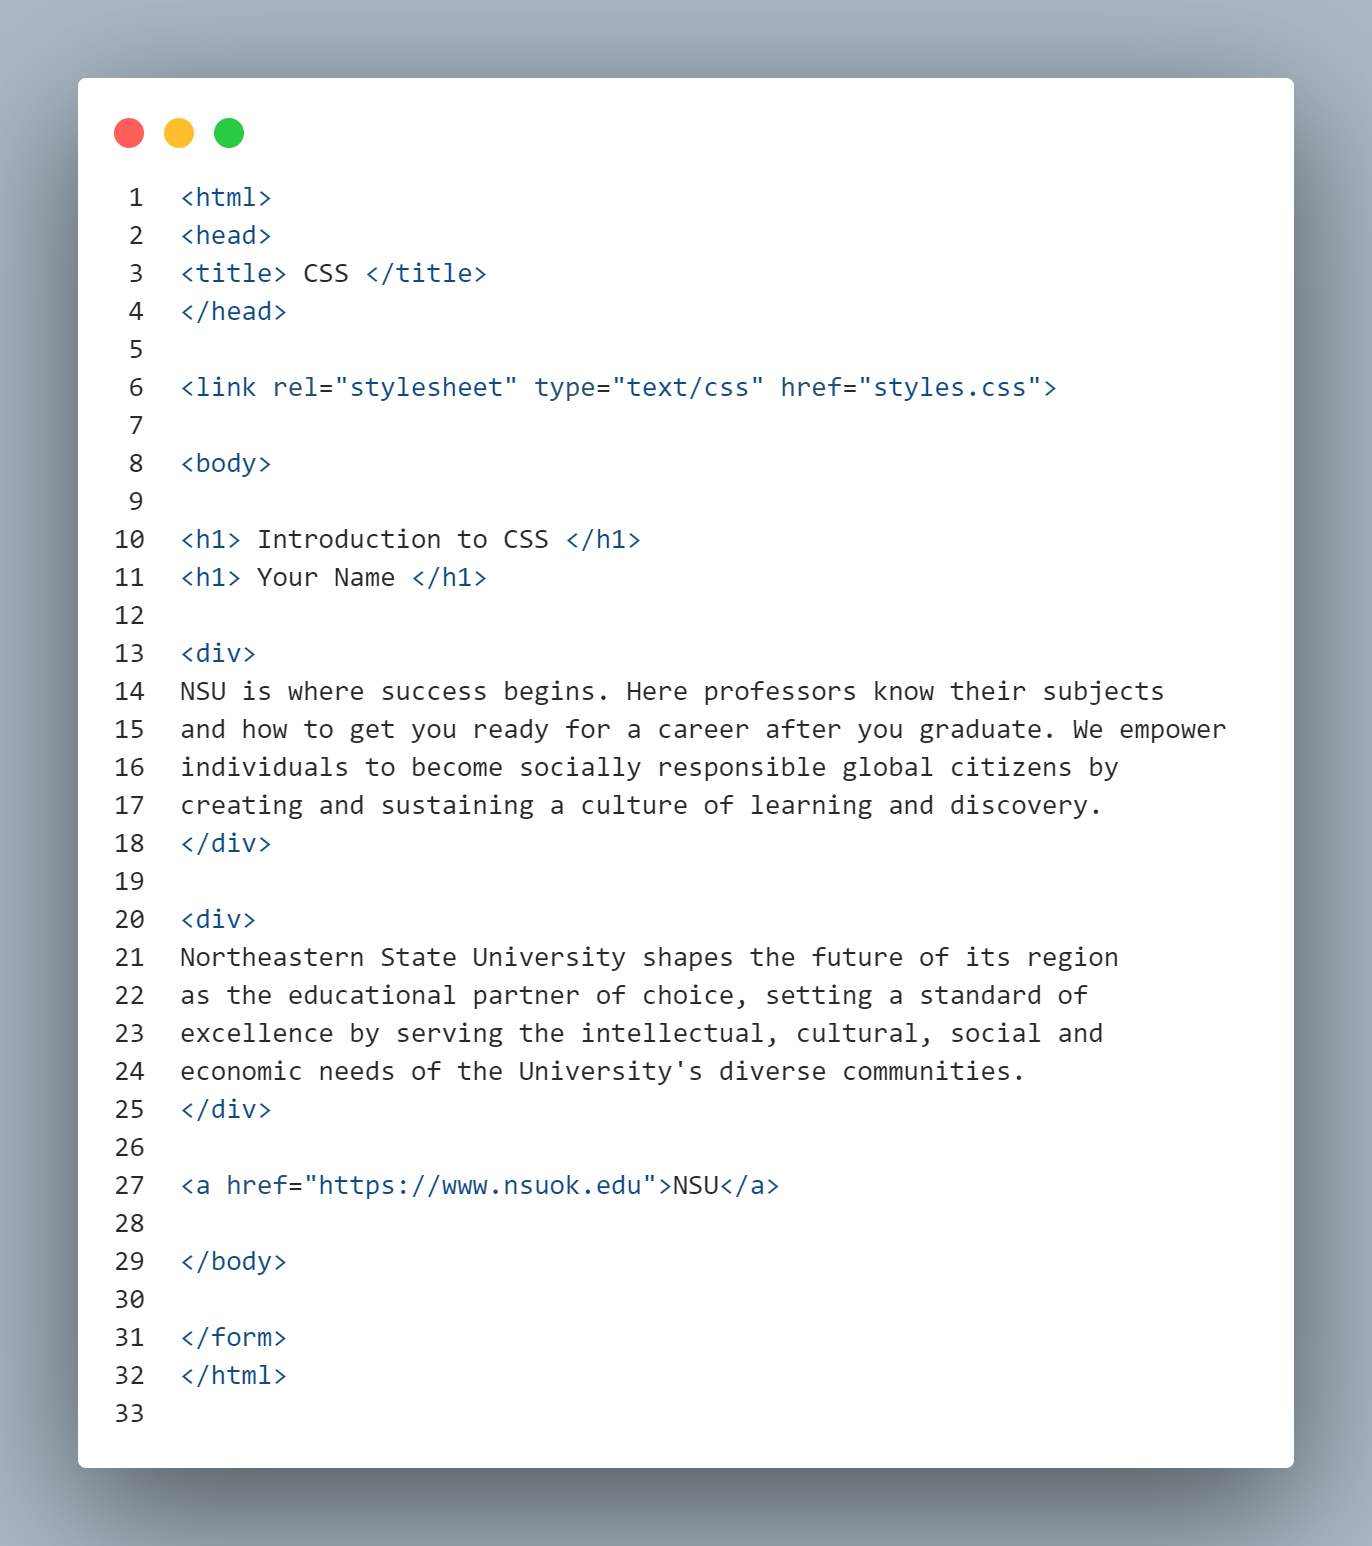Click the closing body tag
1372x1546 pixels.
click(234, 1262)
